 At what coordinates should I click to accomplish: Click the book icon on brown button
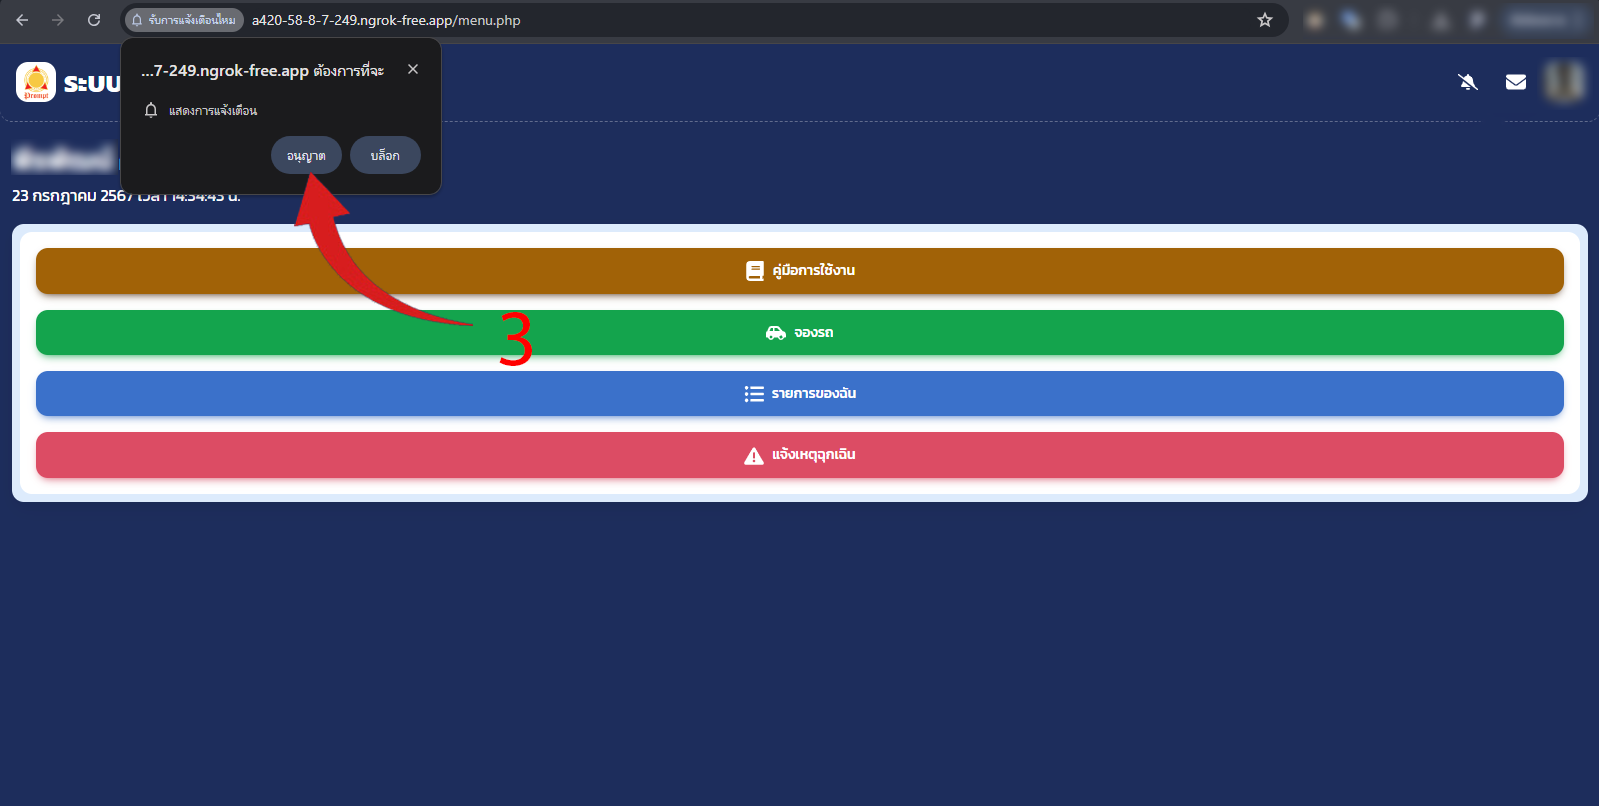point(755,271)
